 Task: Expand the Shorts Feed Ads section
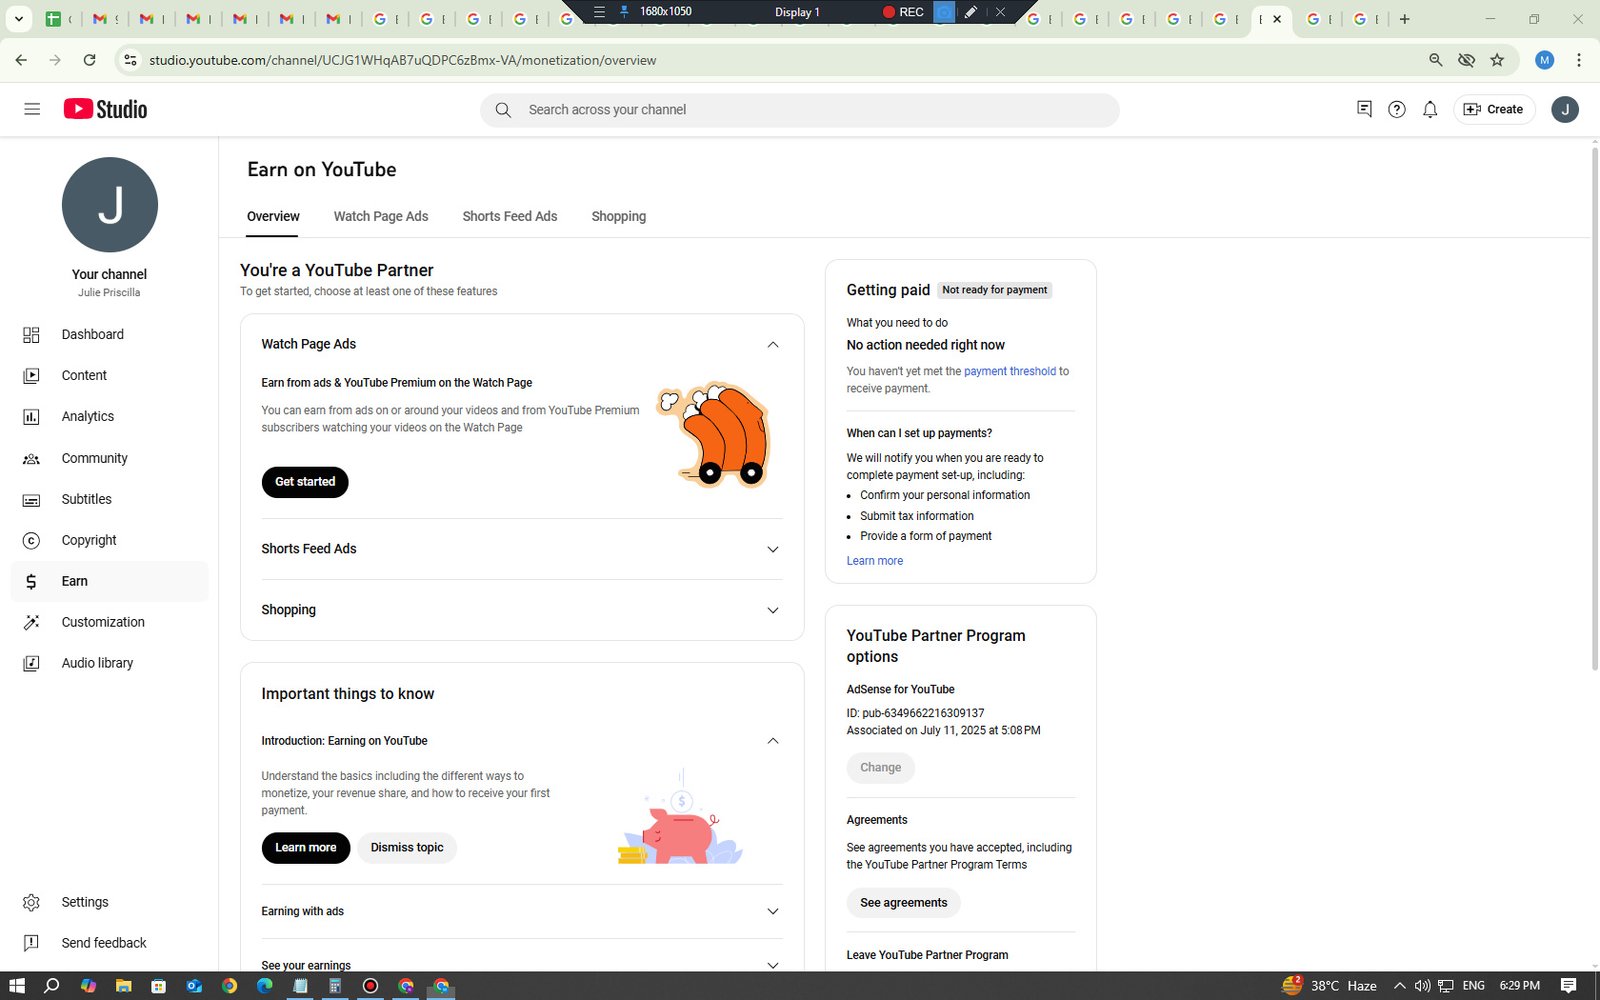(x=772, y=549)
